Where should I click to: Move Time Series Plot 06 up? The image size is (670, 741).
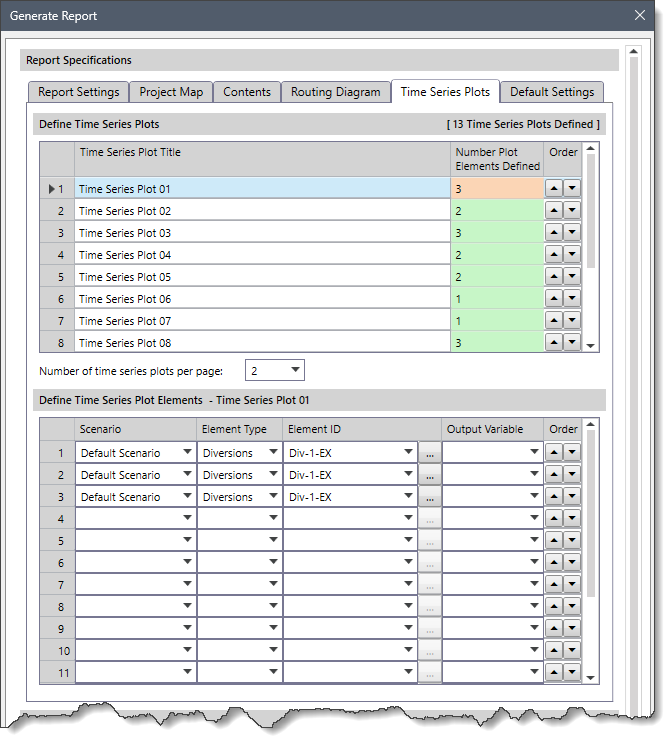[554, 298]
